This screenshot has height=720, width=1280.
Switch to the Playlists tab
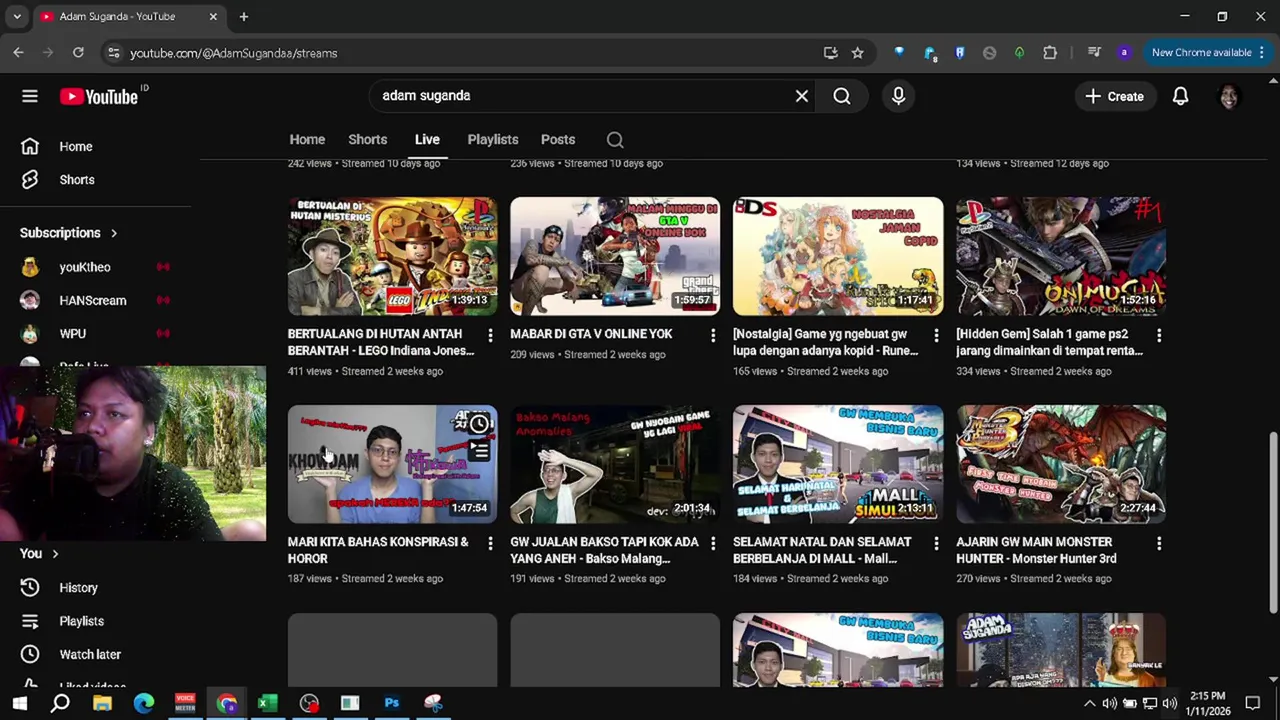493,140
